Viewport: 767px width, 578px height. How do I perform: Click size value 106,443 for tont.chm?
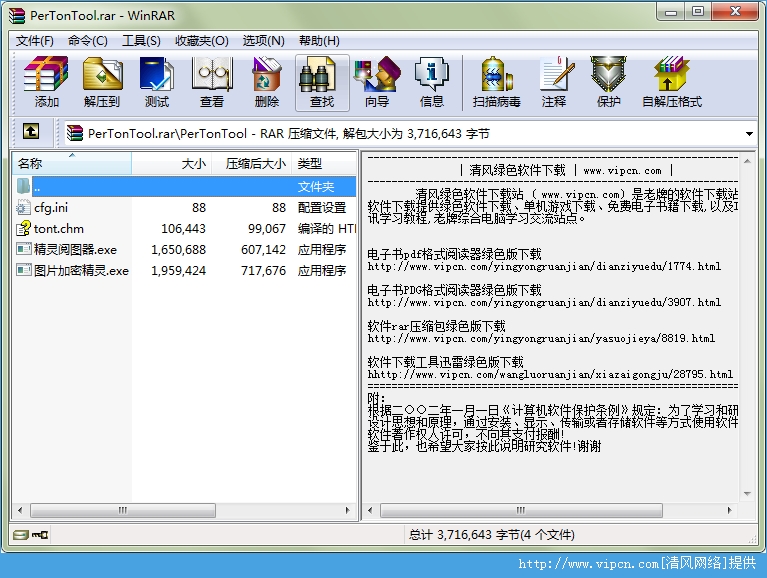click(x=183, y=228)
